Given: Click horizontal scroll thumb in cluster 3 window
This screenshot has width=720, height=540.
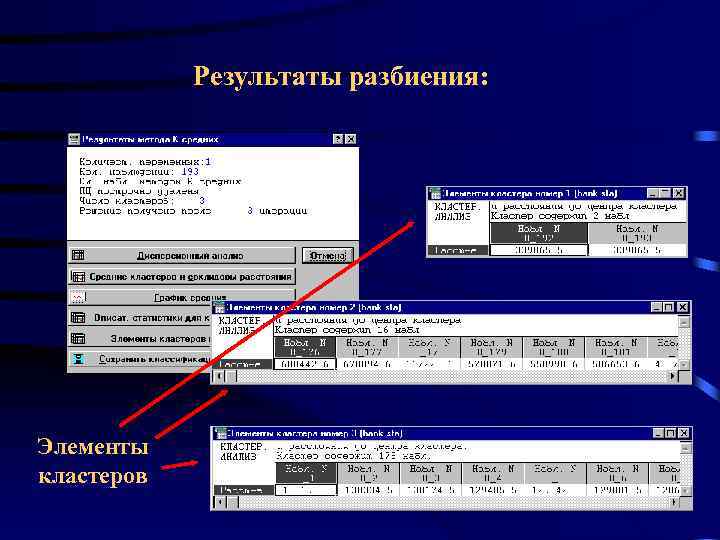Looking at the screenshot, I should point(232,502).
